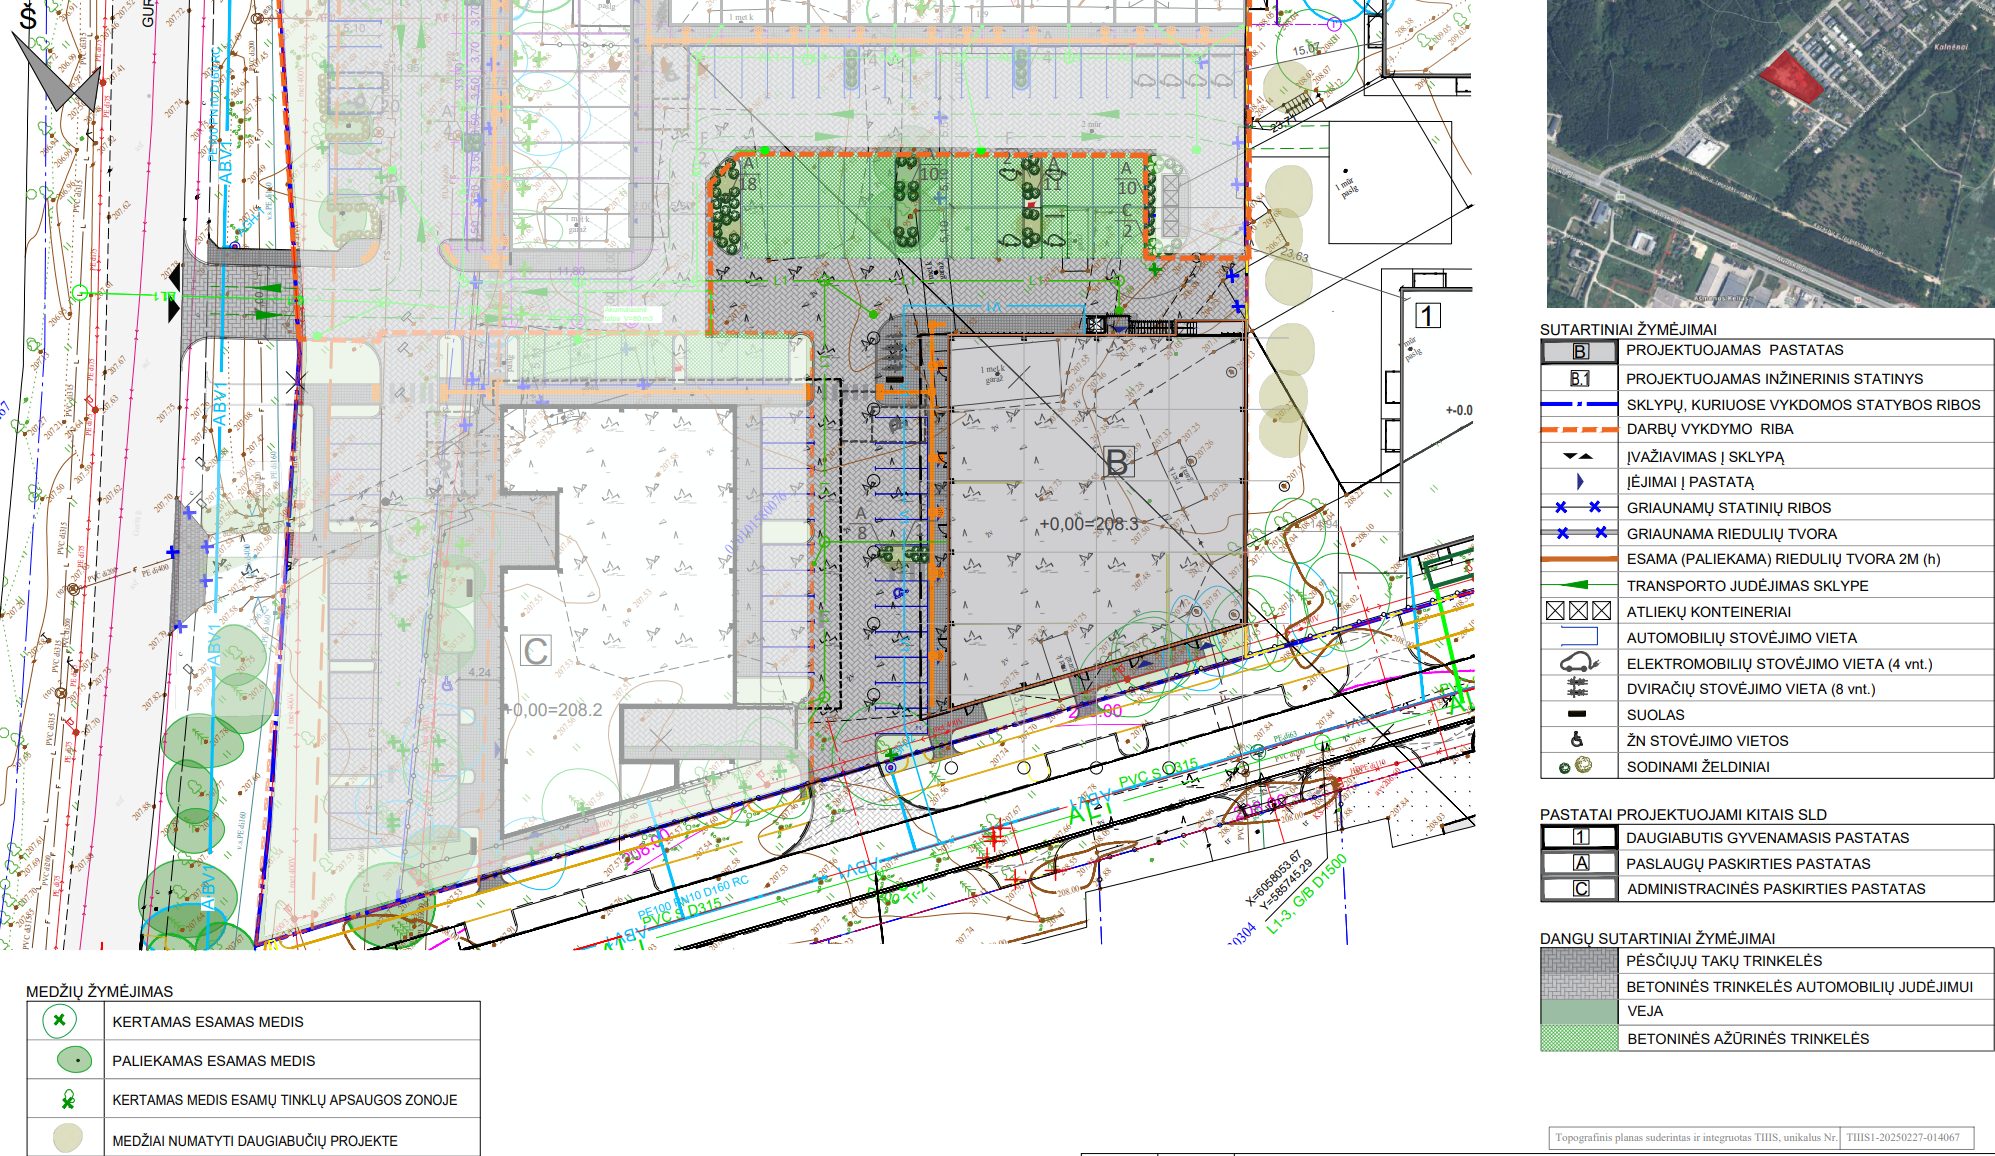Screen dimensions: 1995x1156
Task: Select the retained existing tree legend symbol
Action: click(x=74, y=1060)
